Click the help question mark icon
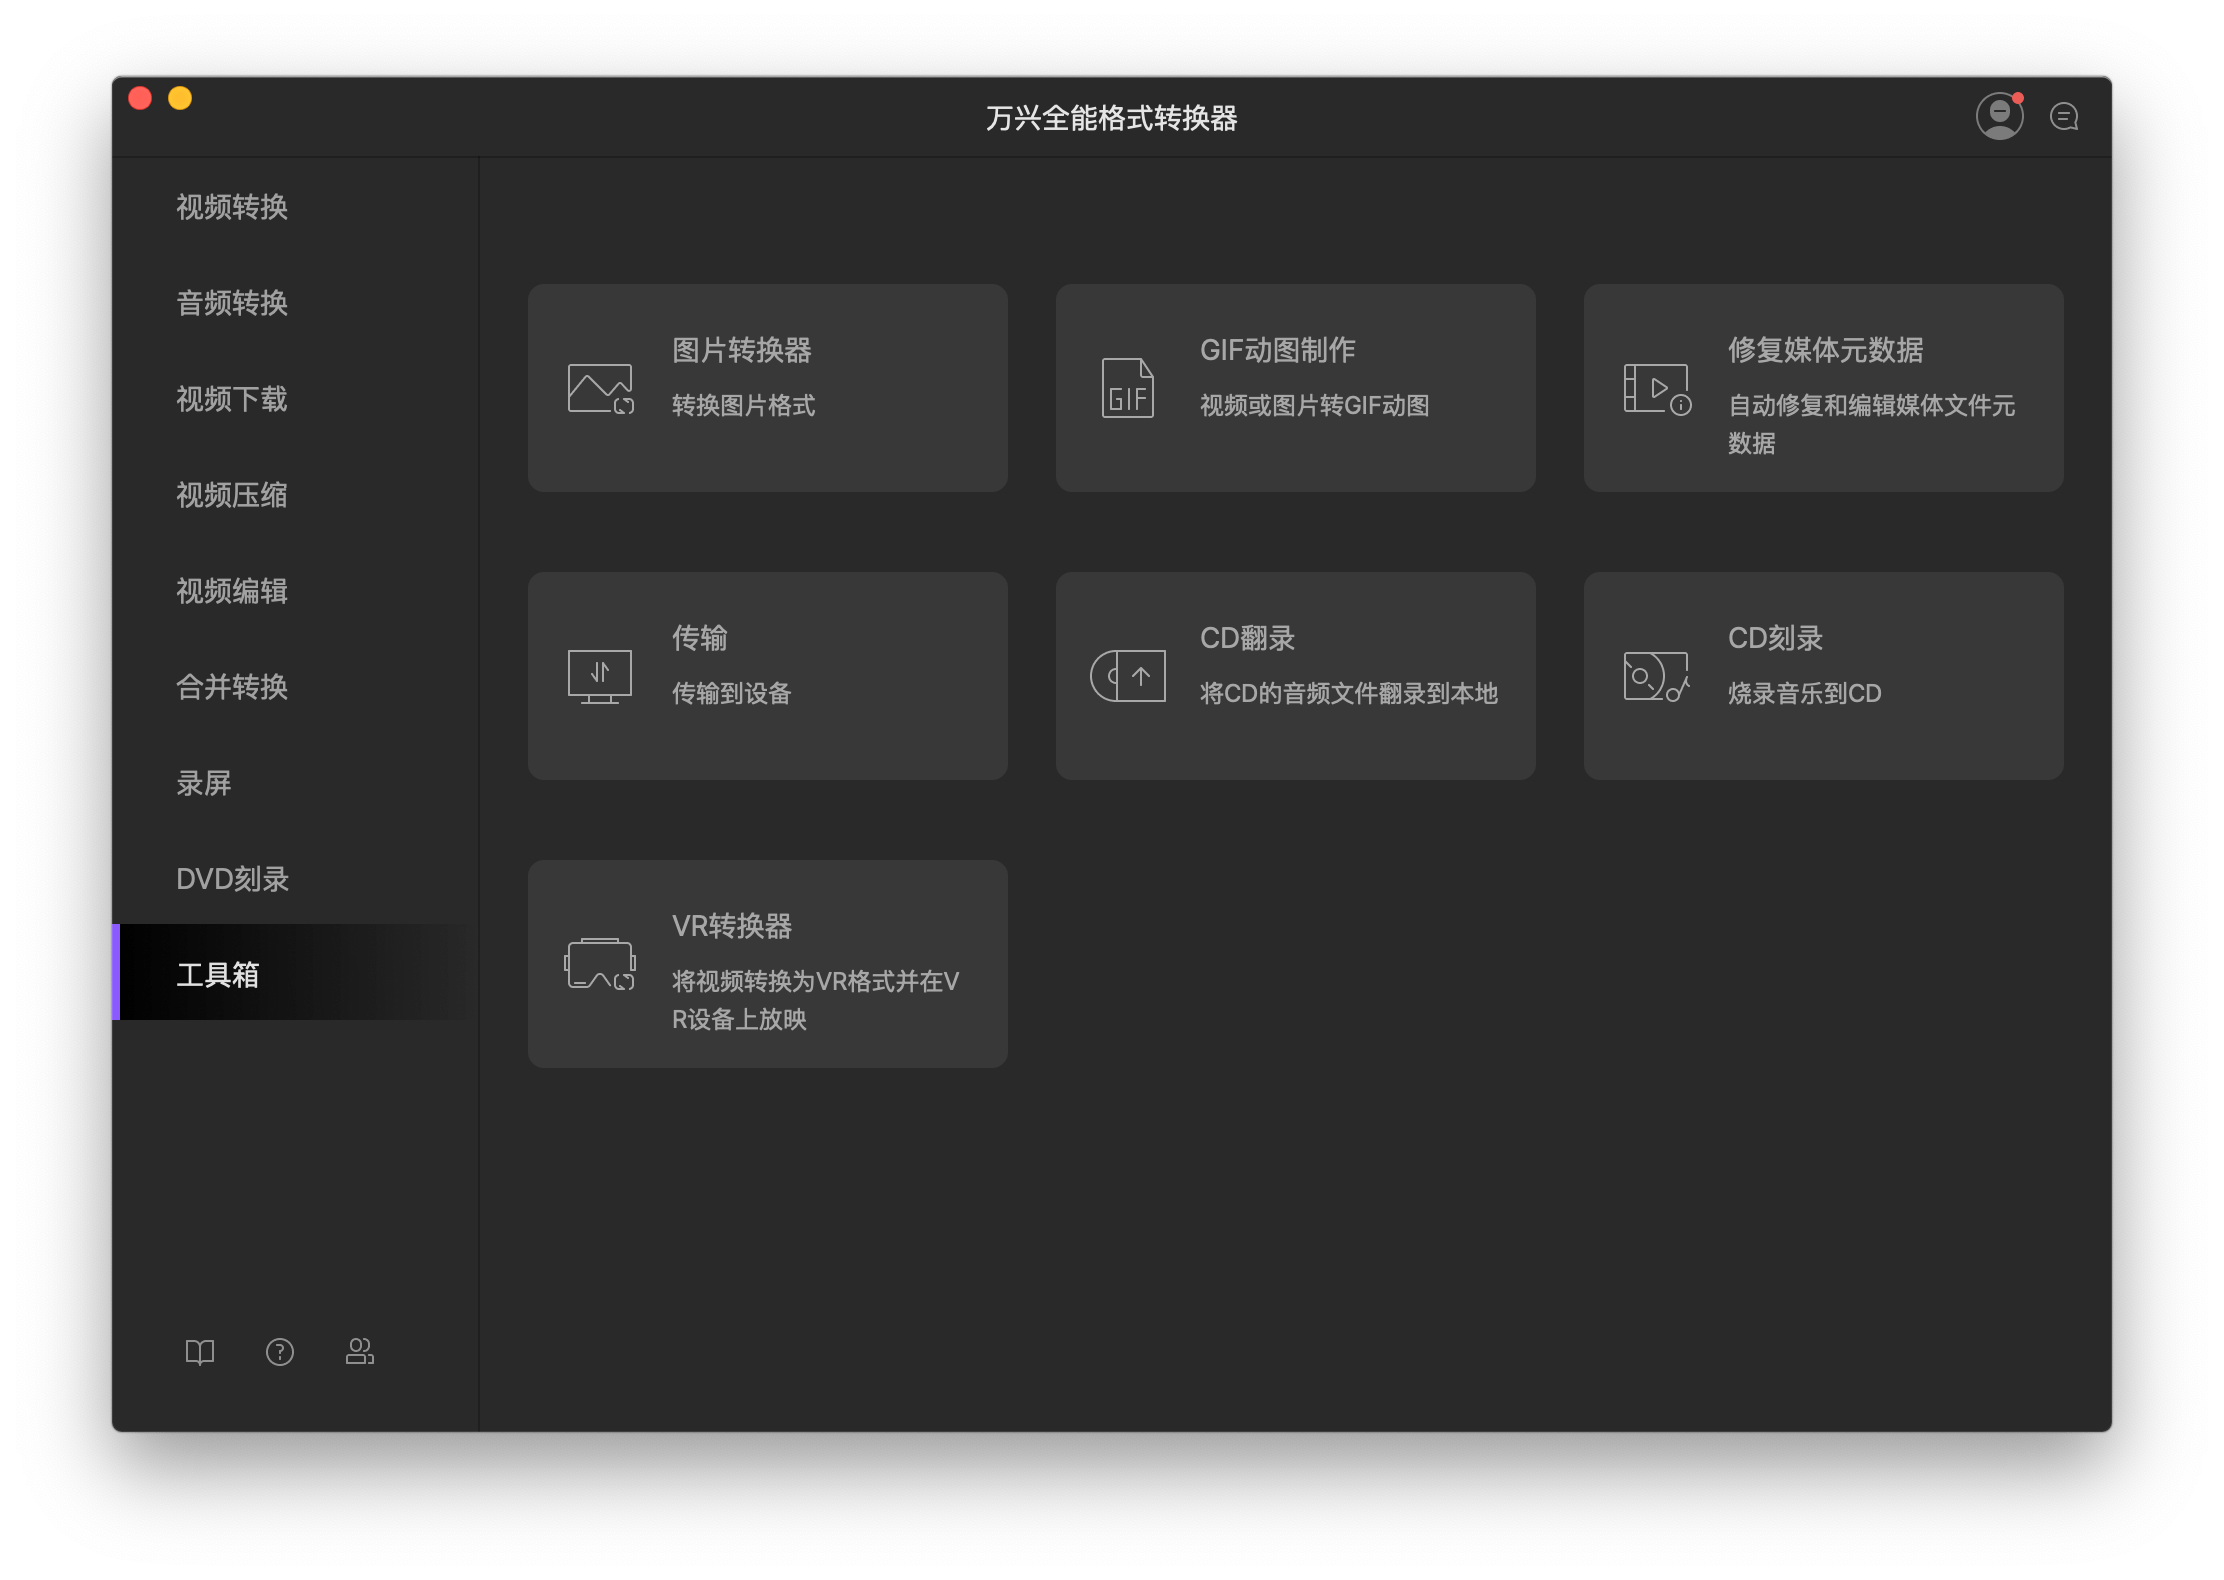The width and height of the screenshot is (2224, 1580). click(x=280, y=1352)
